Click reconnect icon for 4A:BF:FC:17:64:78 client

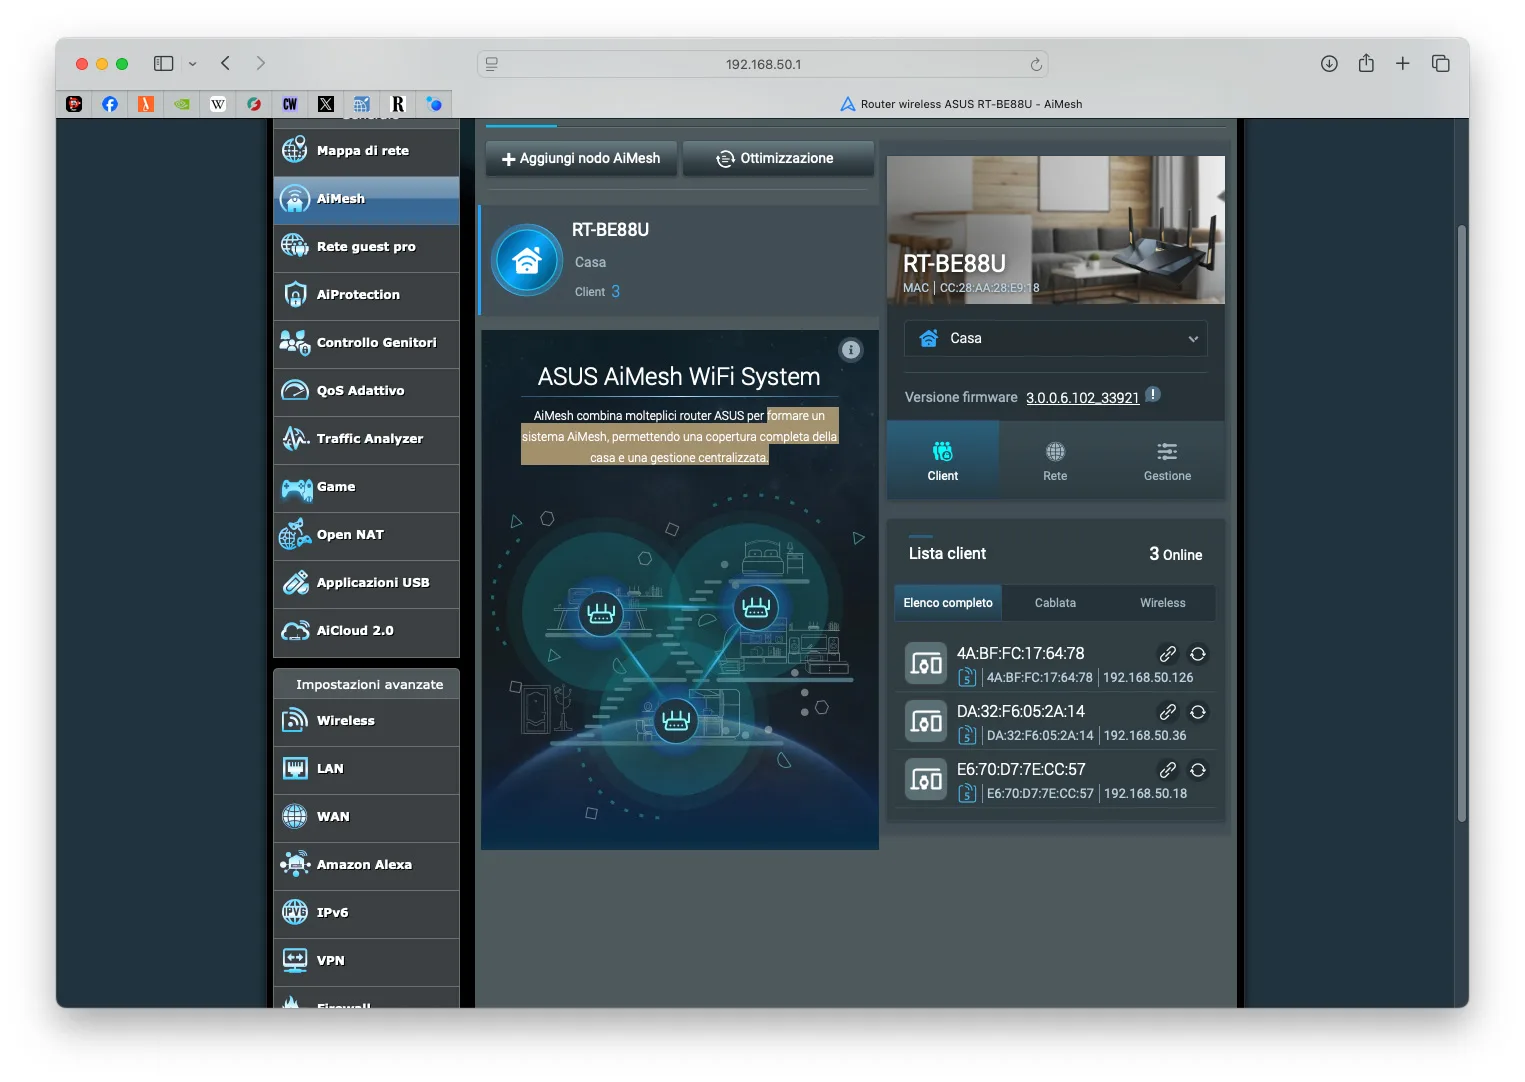(x=1198, y=654)
